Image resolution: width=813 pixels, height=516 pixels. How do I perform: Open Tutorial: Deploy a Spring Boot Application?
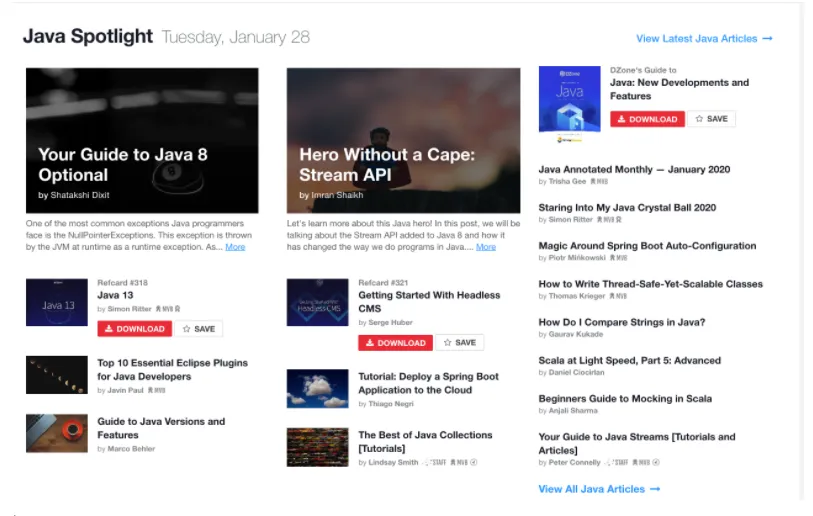pyautogui.click(x=428, y=383)
